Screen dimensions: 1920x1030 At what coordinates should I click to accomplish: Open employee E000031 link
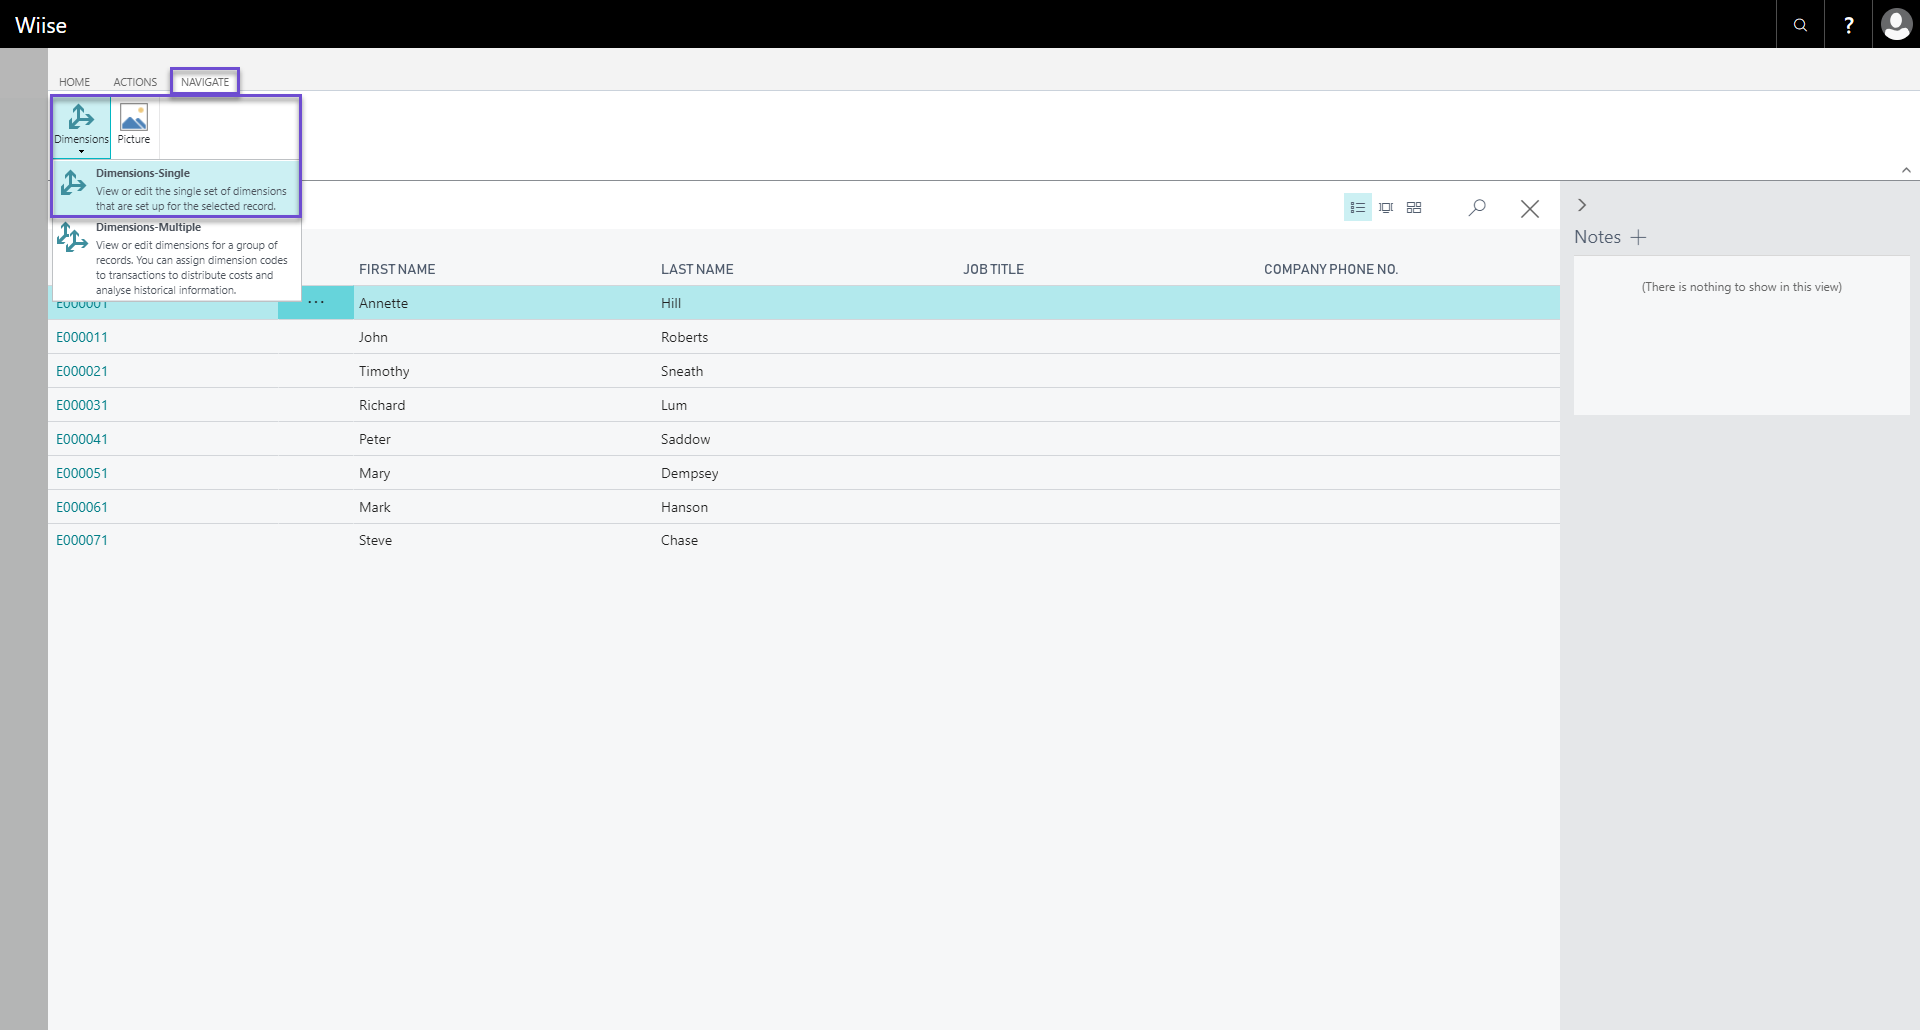point(82,405)
